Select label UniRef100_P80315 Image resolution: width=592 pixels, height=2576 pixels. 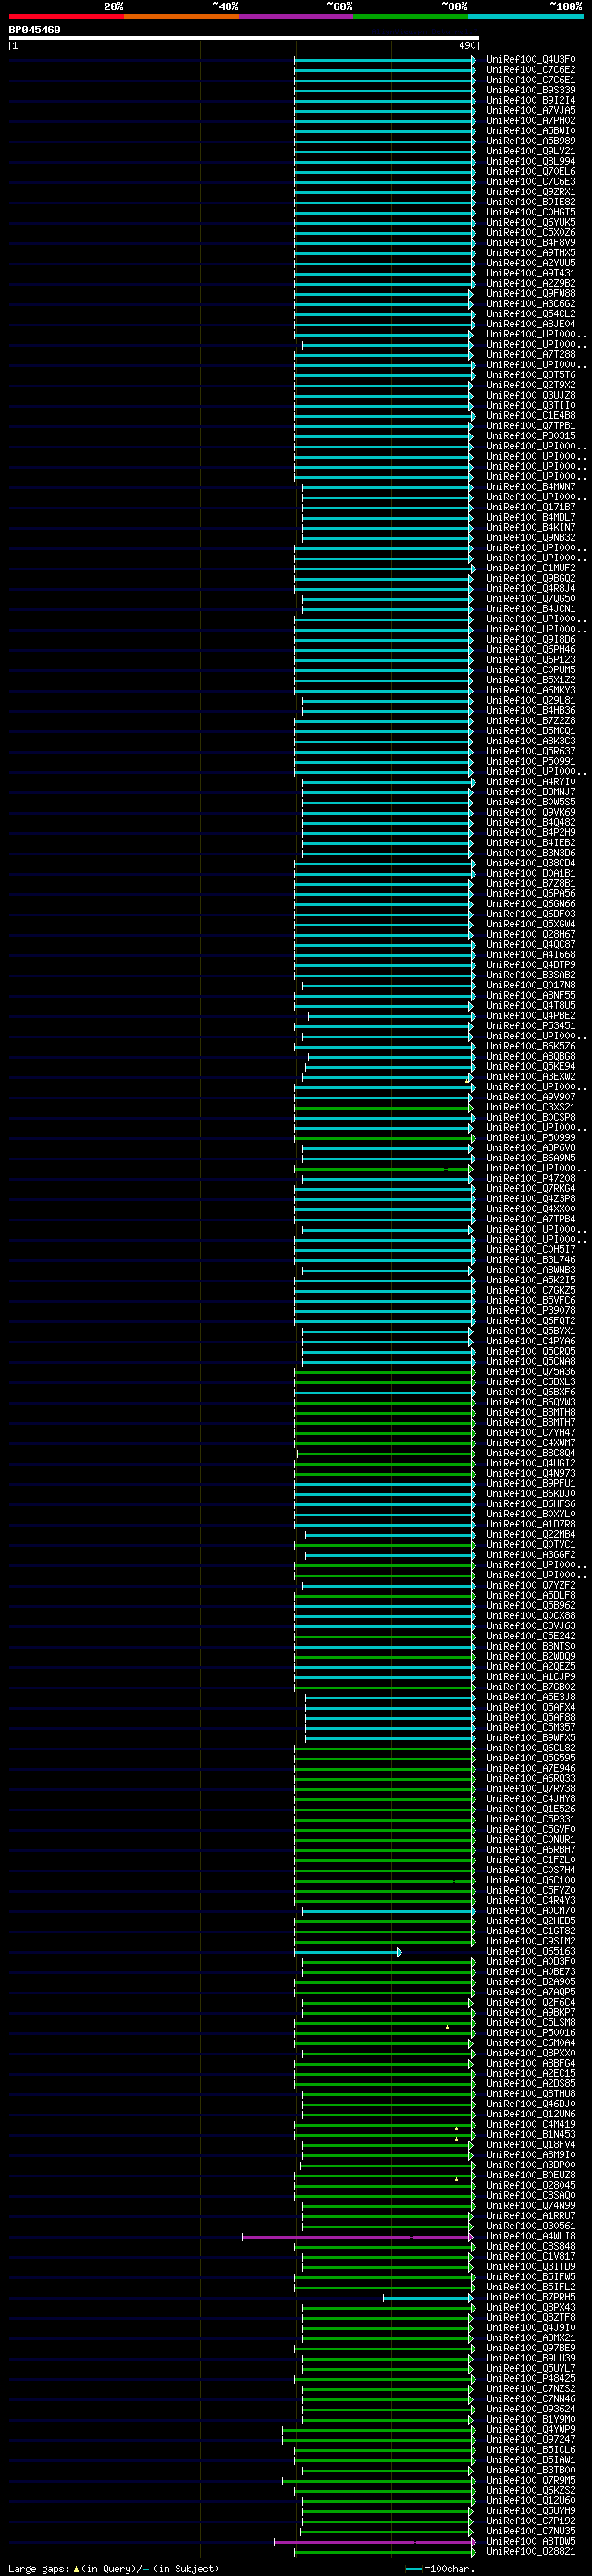531,436
